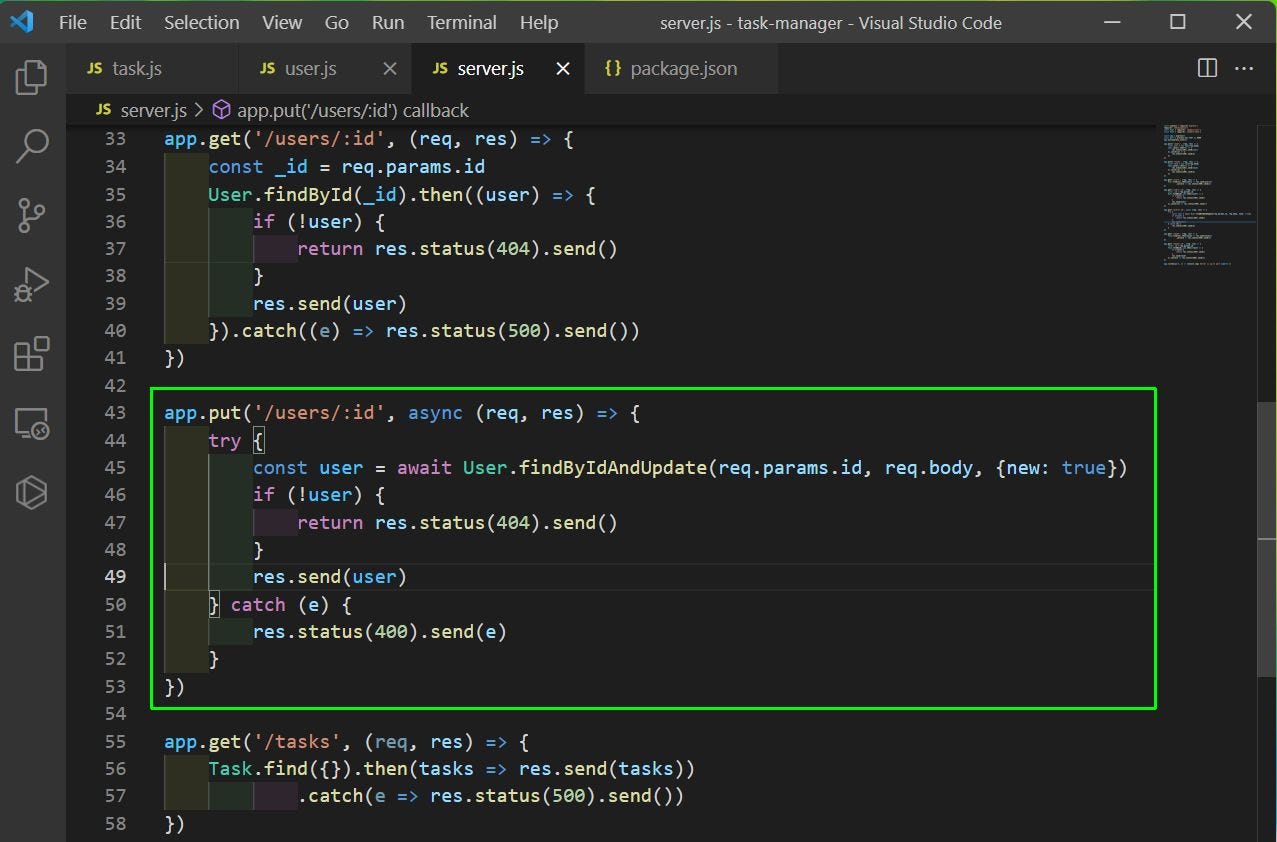Open the Run and Debug view
This screenshot has width=1277, height=842.
(32, 284)
